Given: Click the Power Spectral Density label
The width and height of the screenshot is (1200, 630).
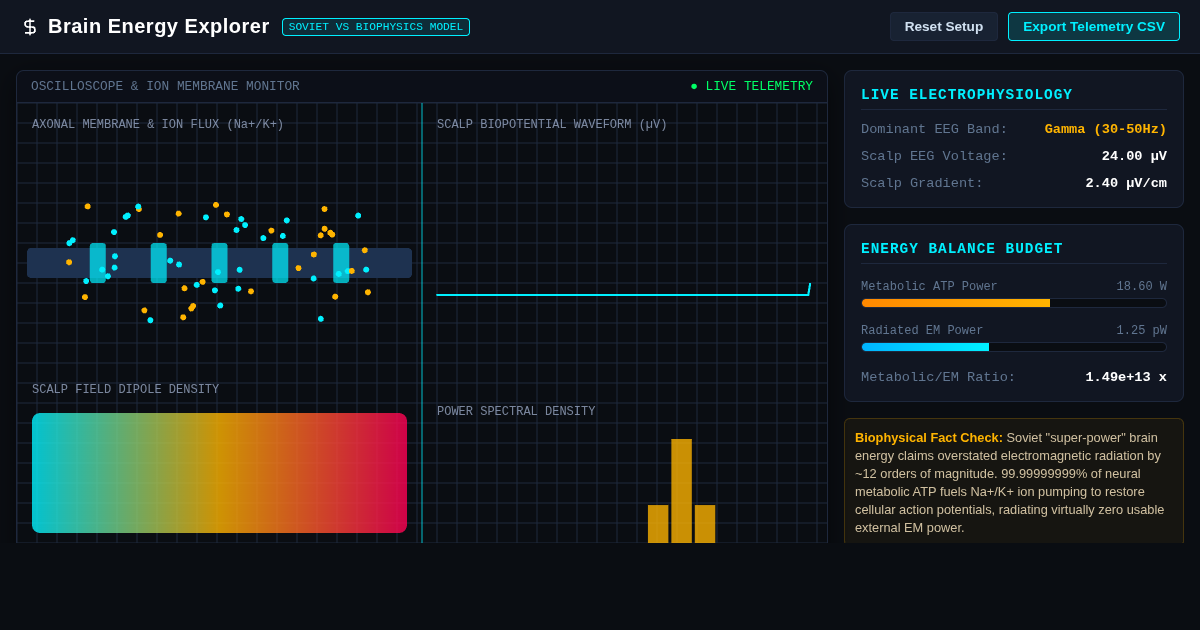Looking at the screenshot, I should (516, 412).
